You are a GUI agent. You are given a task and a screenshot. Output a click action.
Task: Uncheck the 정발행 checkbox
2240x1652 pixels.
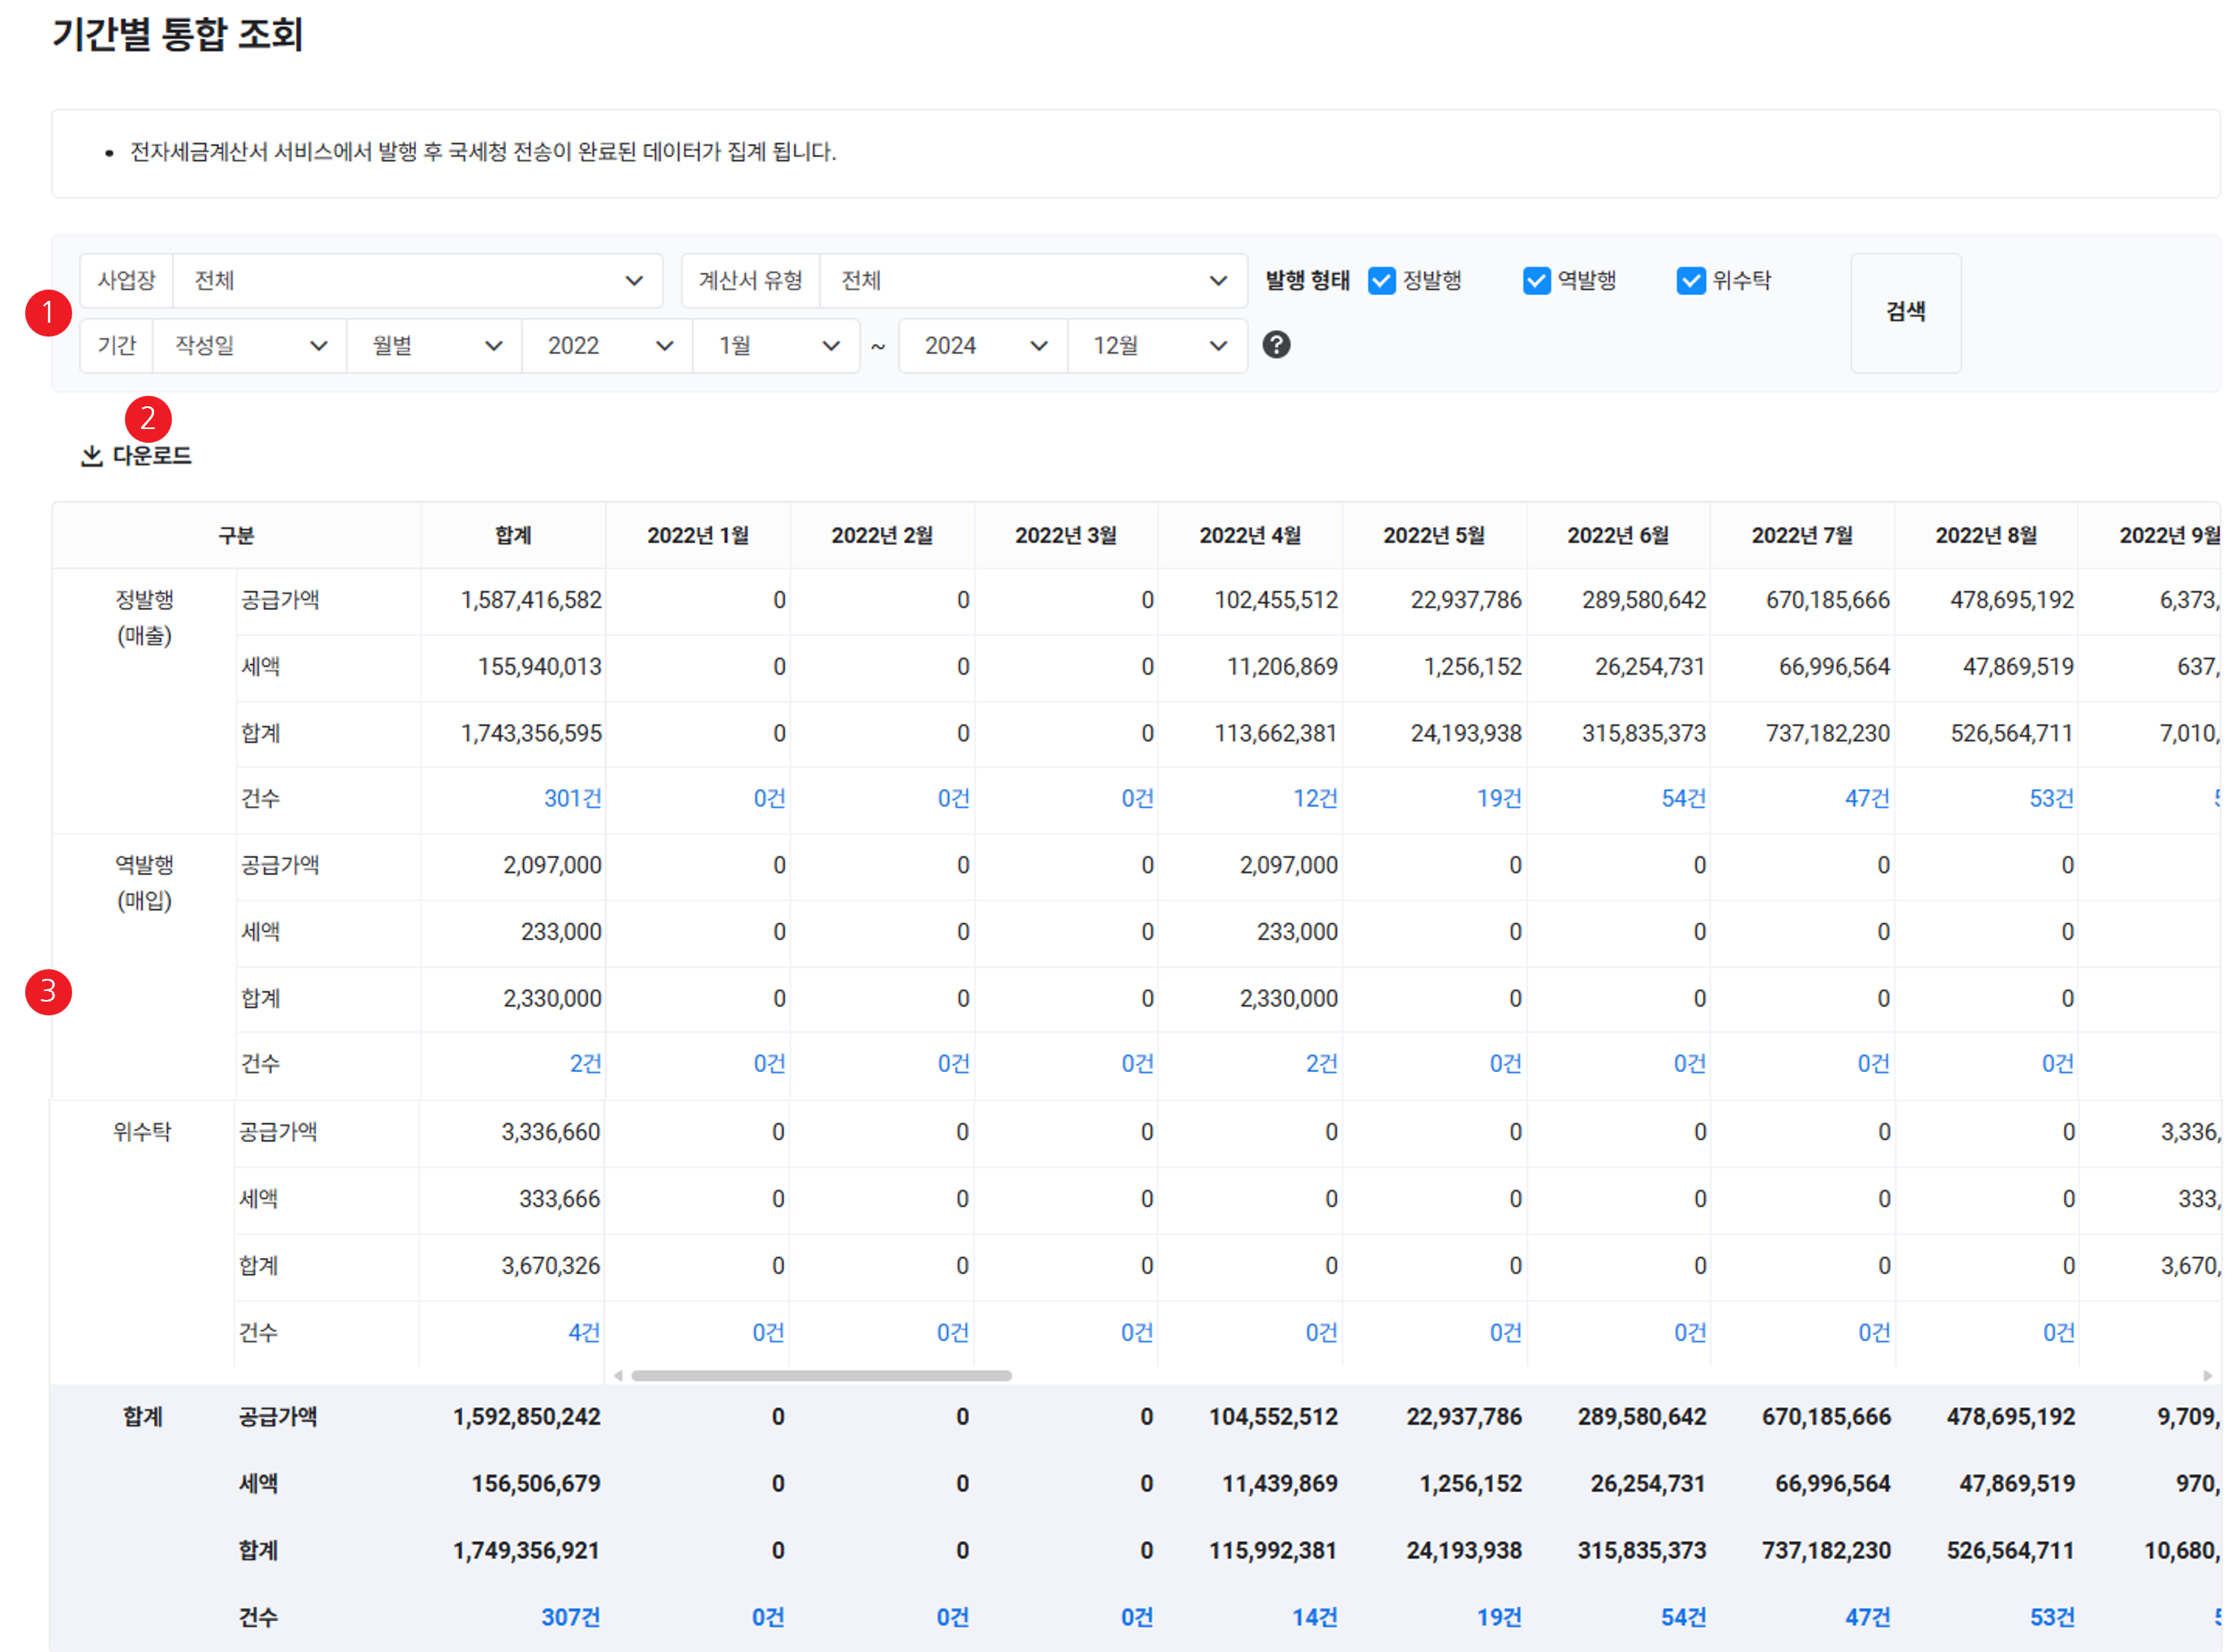pyautogui.click(x=1381, y=281)
